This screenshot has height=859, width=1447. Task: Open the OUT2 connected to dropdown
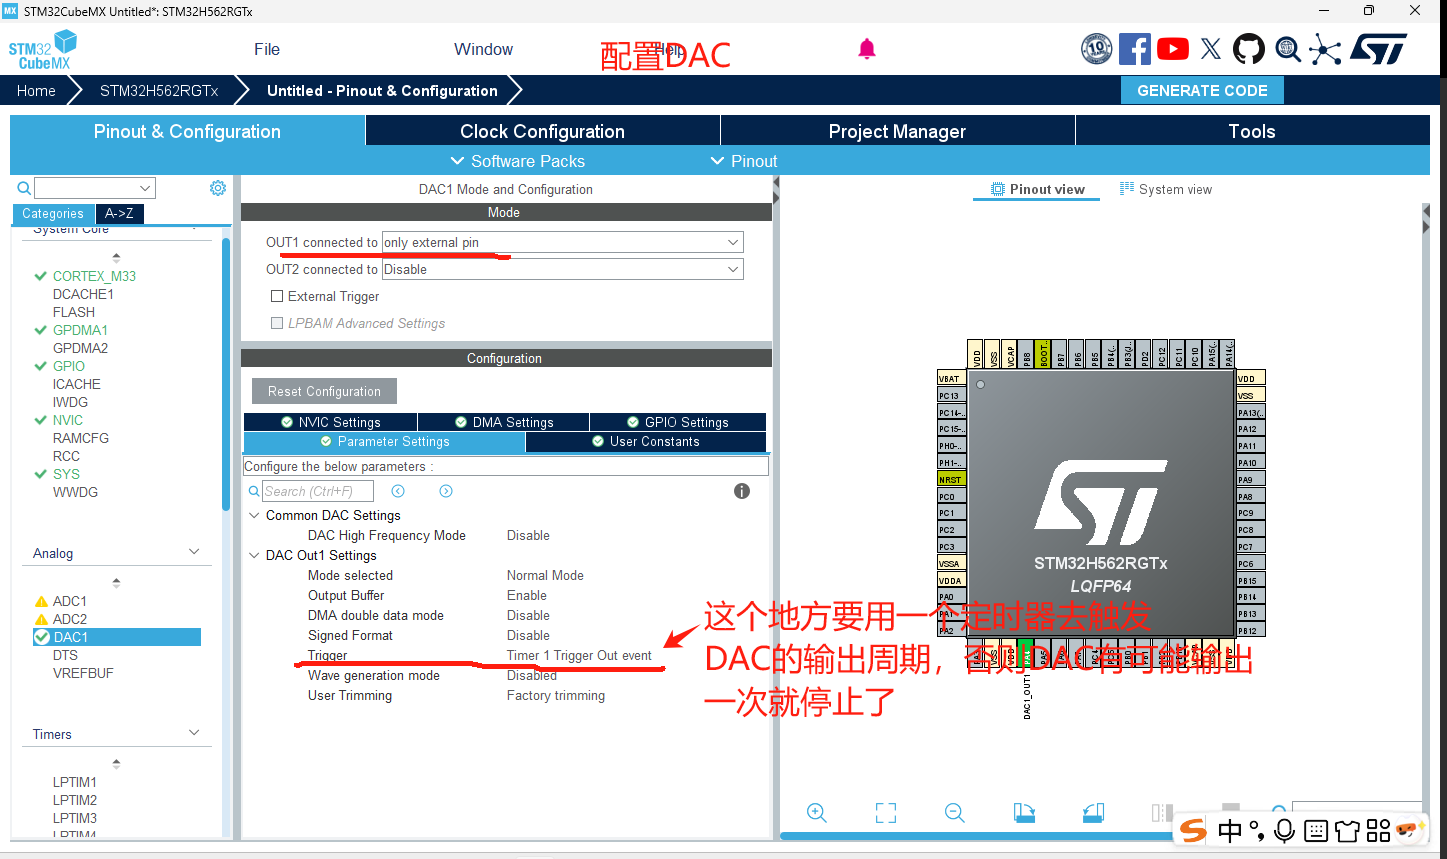pyautogui.click(x=563, y=269)
